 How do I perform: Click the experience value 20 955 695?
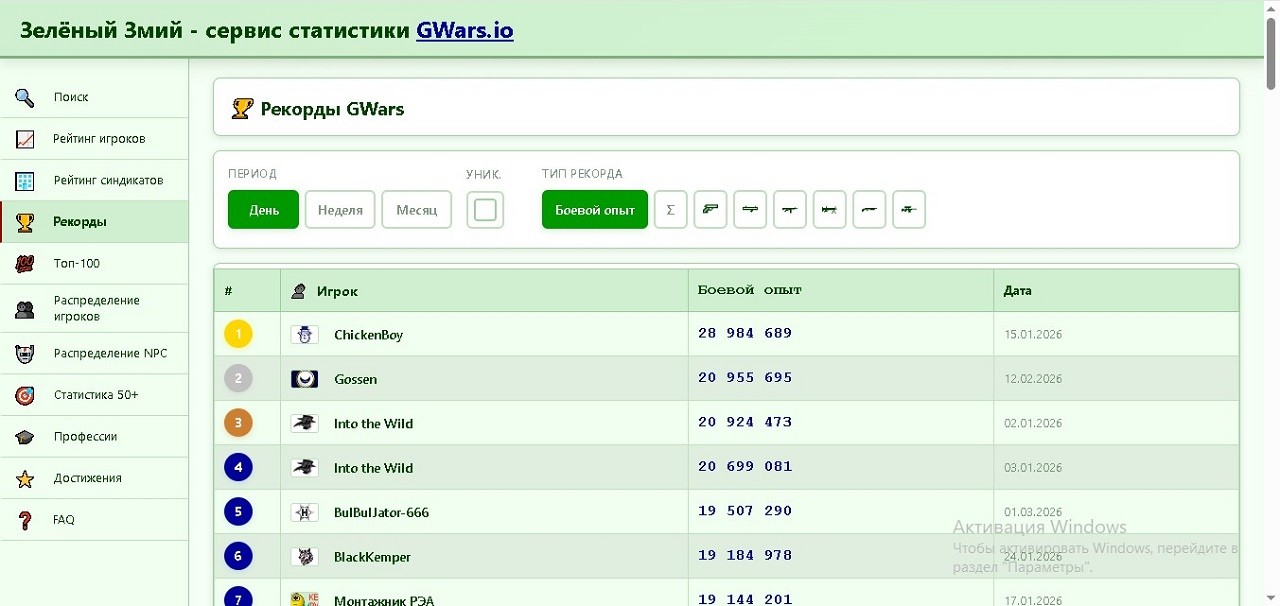pyautogui.click(x=745, y=378)
